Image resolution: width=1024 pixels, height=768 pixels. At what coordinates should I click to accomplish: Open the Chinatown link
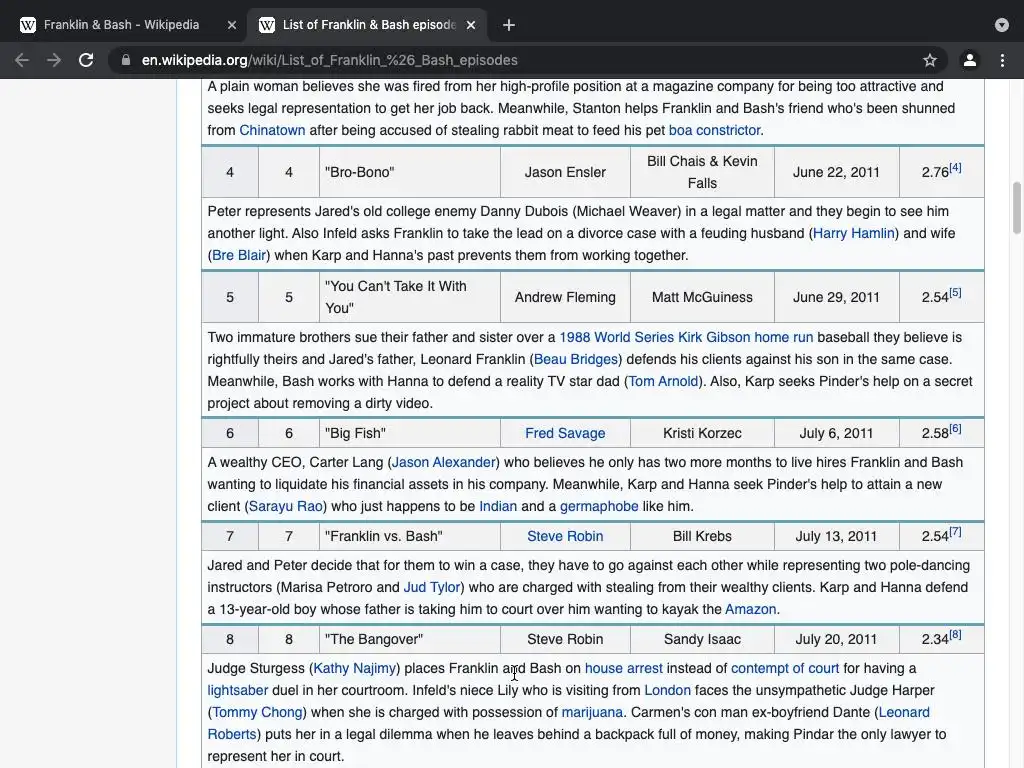[272, 130]
